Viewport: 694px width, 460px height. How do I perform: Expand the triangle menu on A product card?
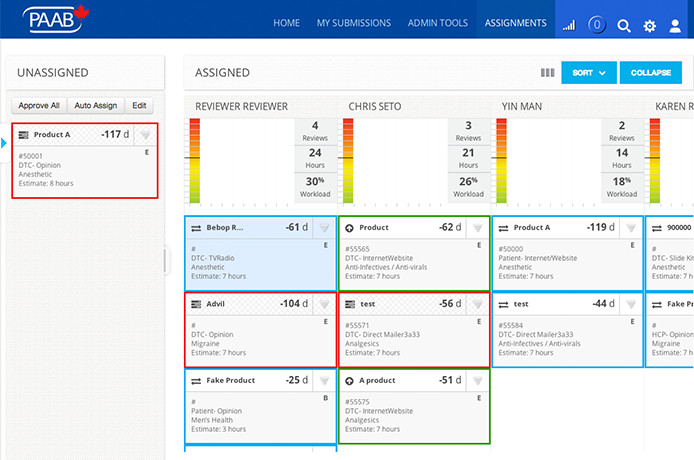point(478,381)
